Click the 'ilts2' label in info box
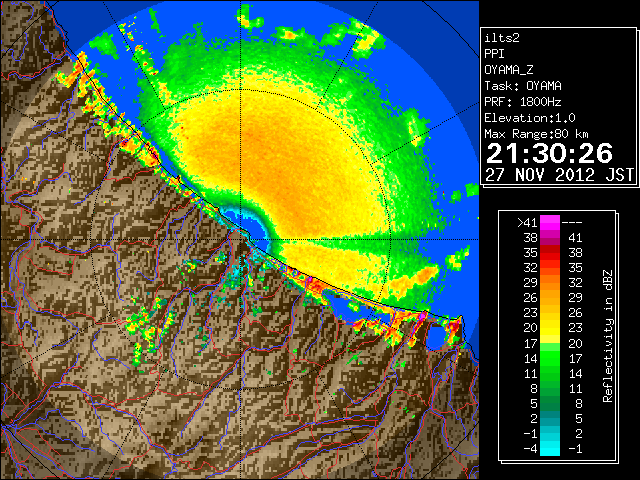Viewport: 640px width, 480px height. point(502,38)
